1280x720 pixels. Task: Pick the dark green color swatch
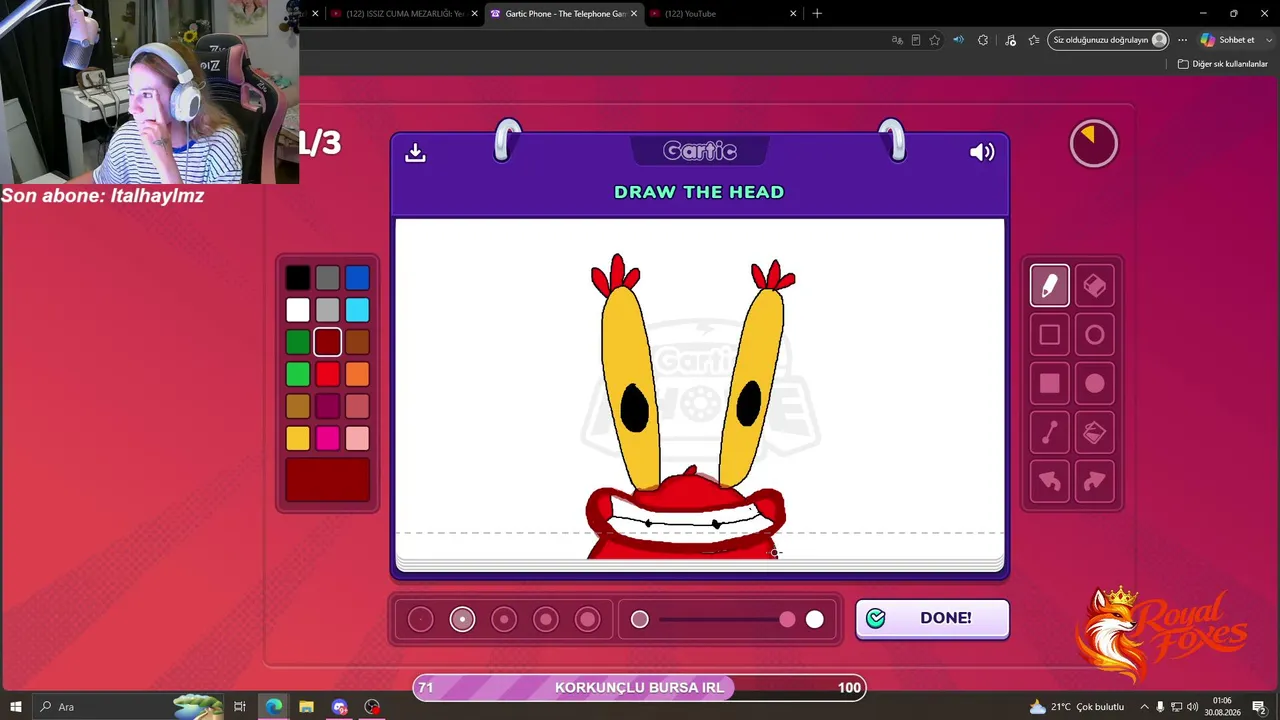coord(298,342)
